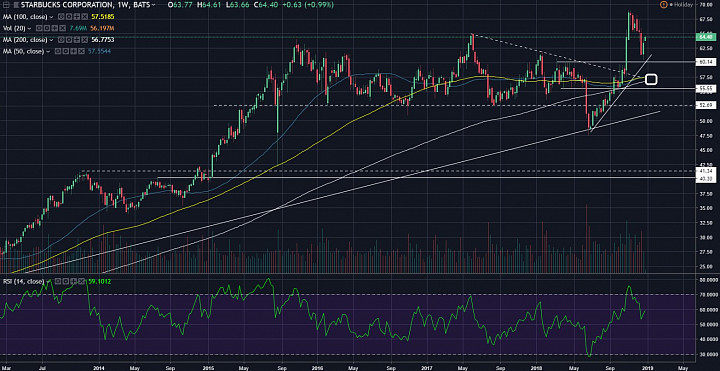Screen dimensions: 720x371
Task: Toggle visibility of MA (50, close)
Action: tap(58, 51)
